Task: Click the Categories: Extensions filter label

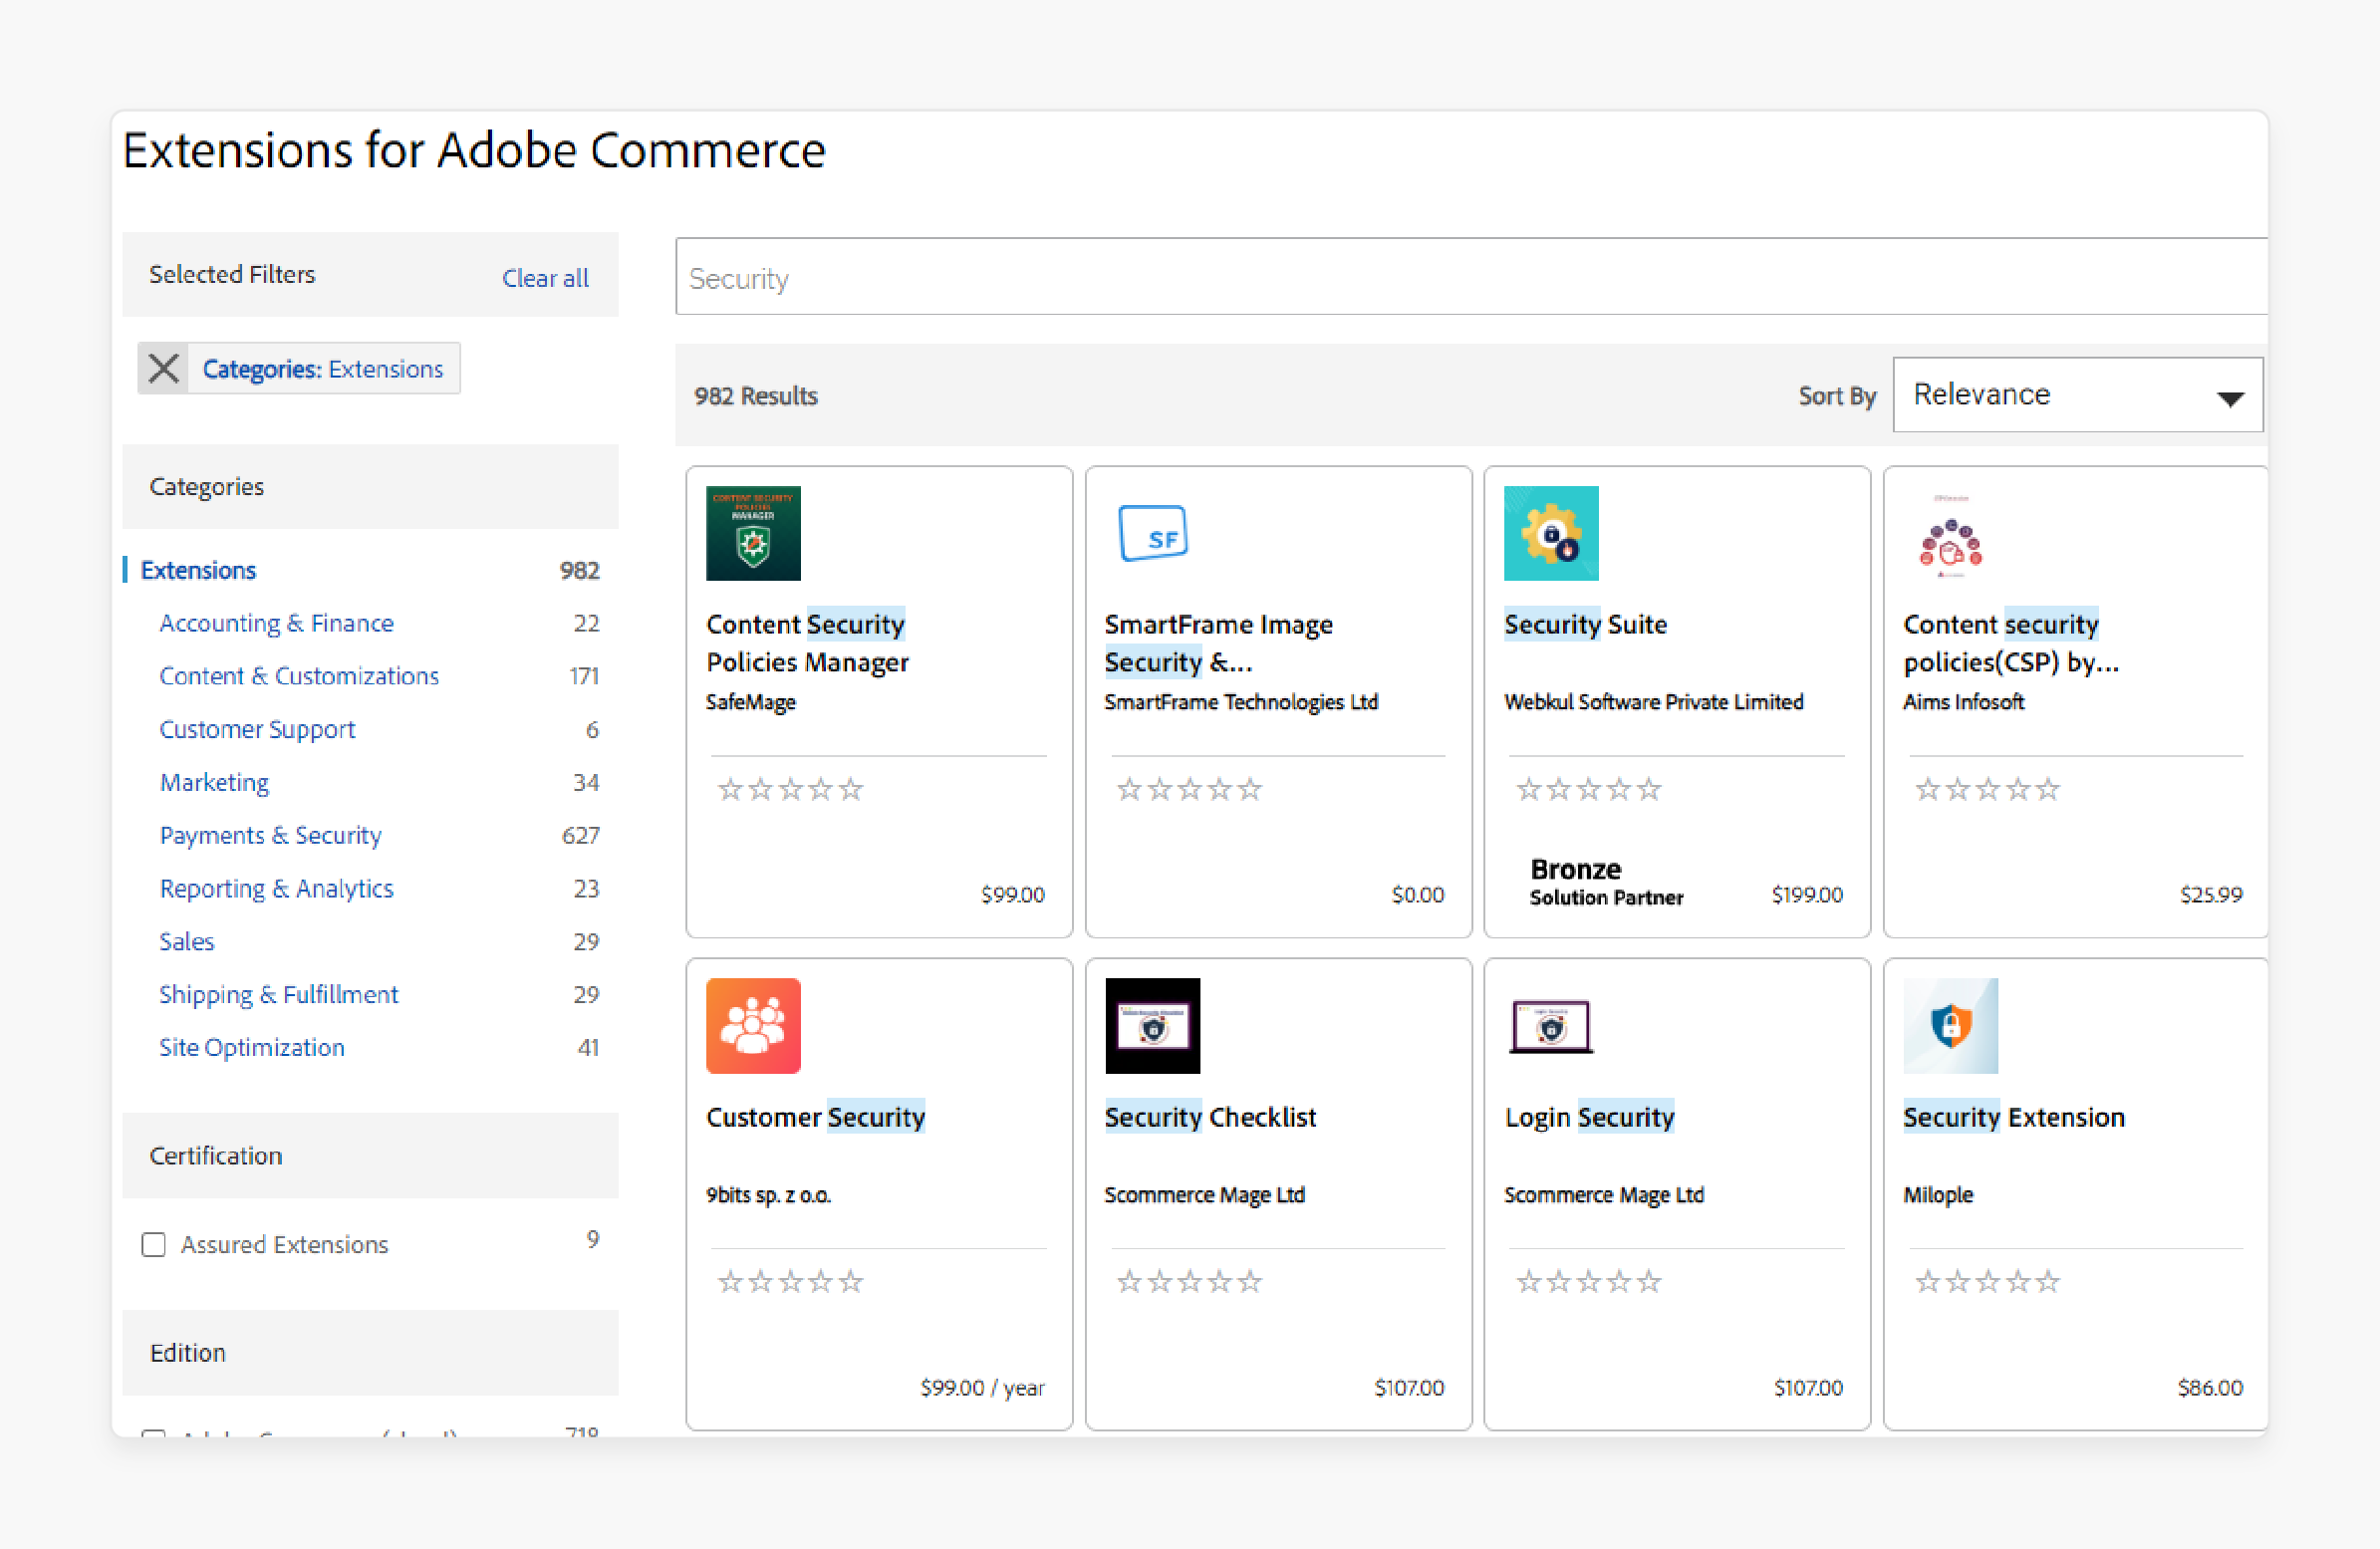Action: 323,369
